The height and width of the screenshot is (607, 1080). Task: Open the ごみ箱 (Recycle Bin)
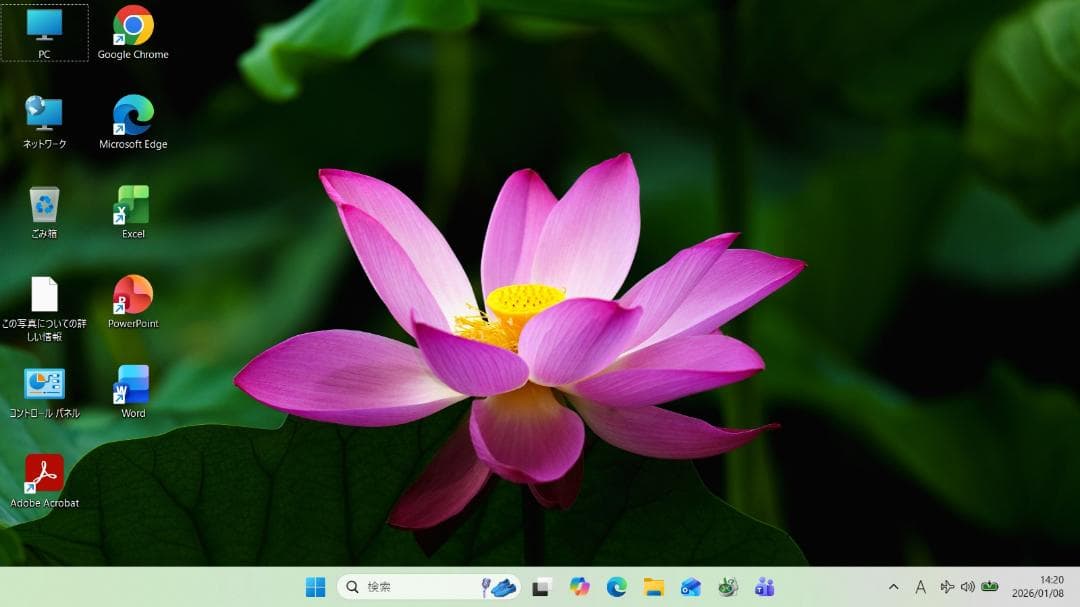pos(42,205)
